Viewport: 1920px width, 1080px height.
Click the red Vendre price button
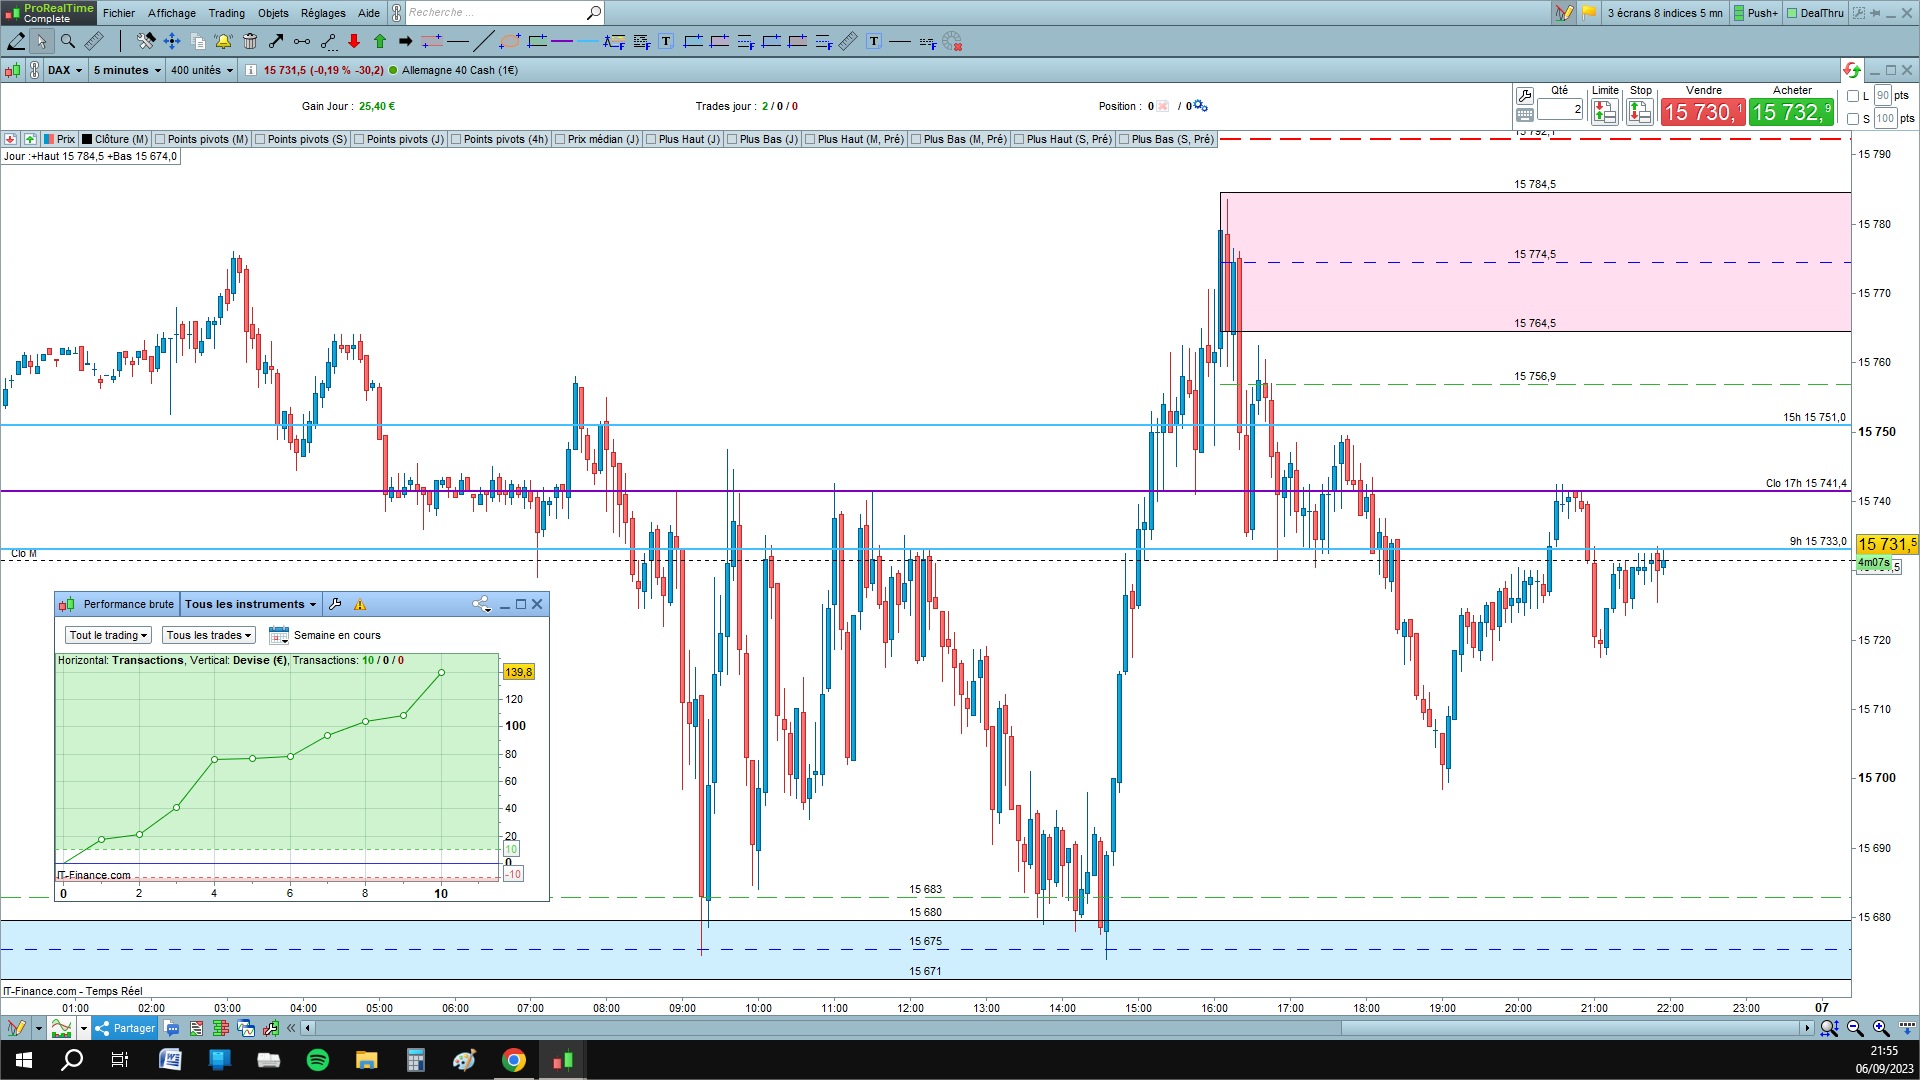click(x=1703, y=112)
